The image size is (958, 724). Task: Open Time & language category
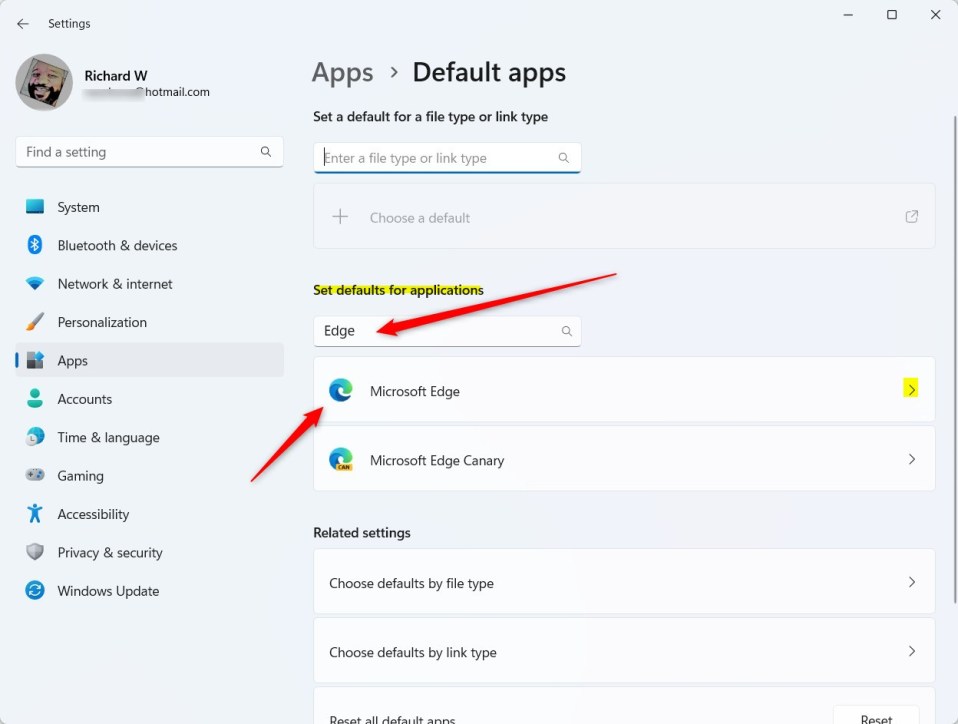point(149,437)
